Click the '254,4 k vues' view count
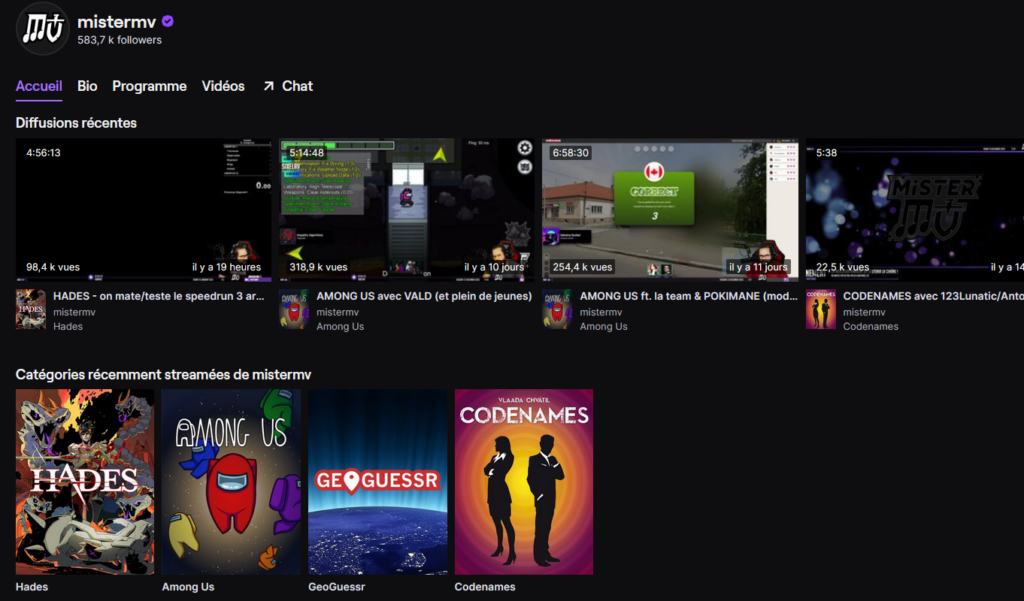This screenshot has height=601, width=1024. coord(583,267)
